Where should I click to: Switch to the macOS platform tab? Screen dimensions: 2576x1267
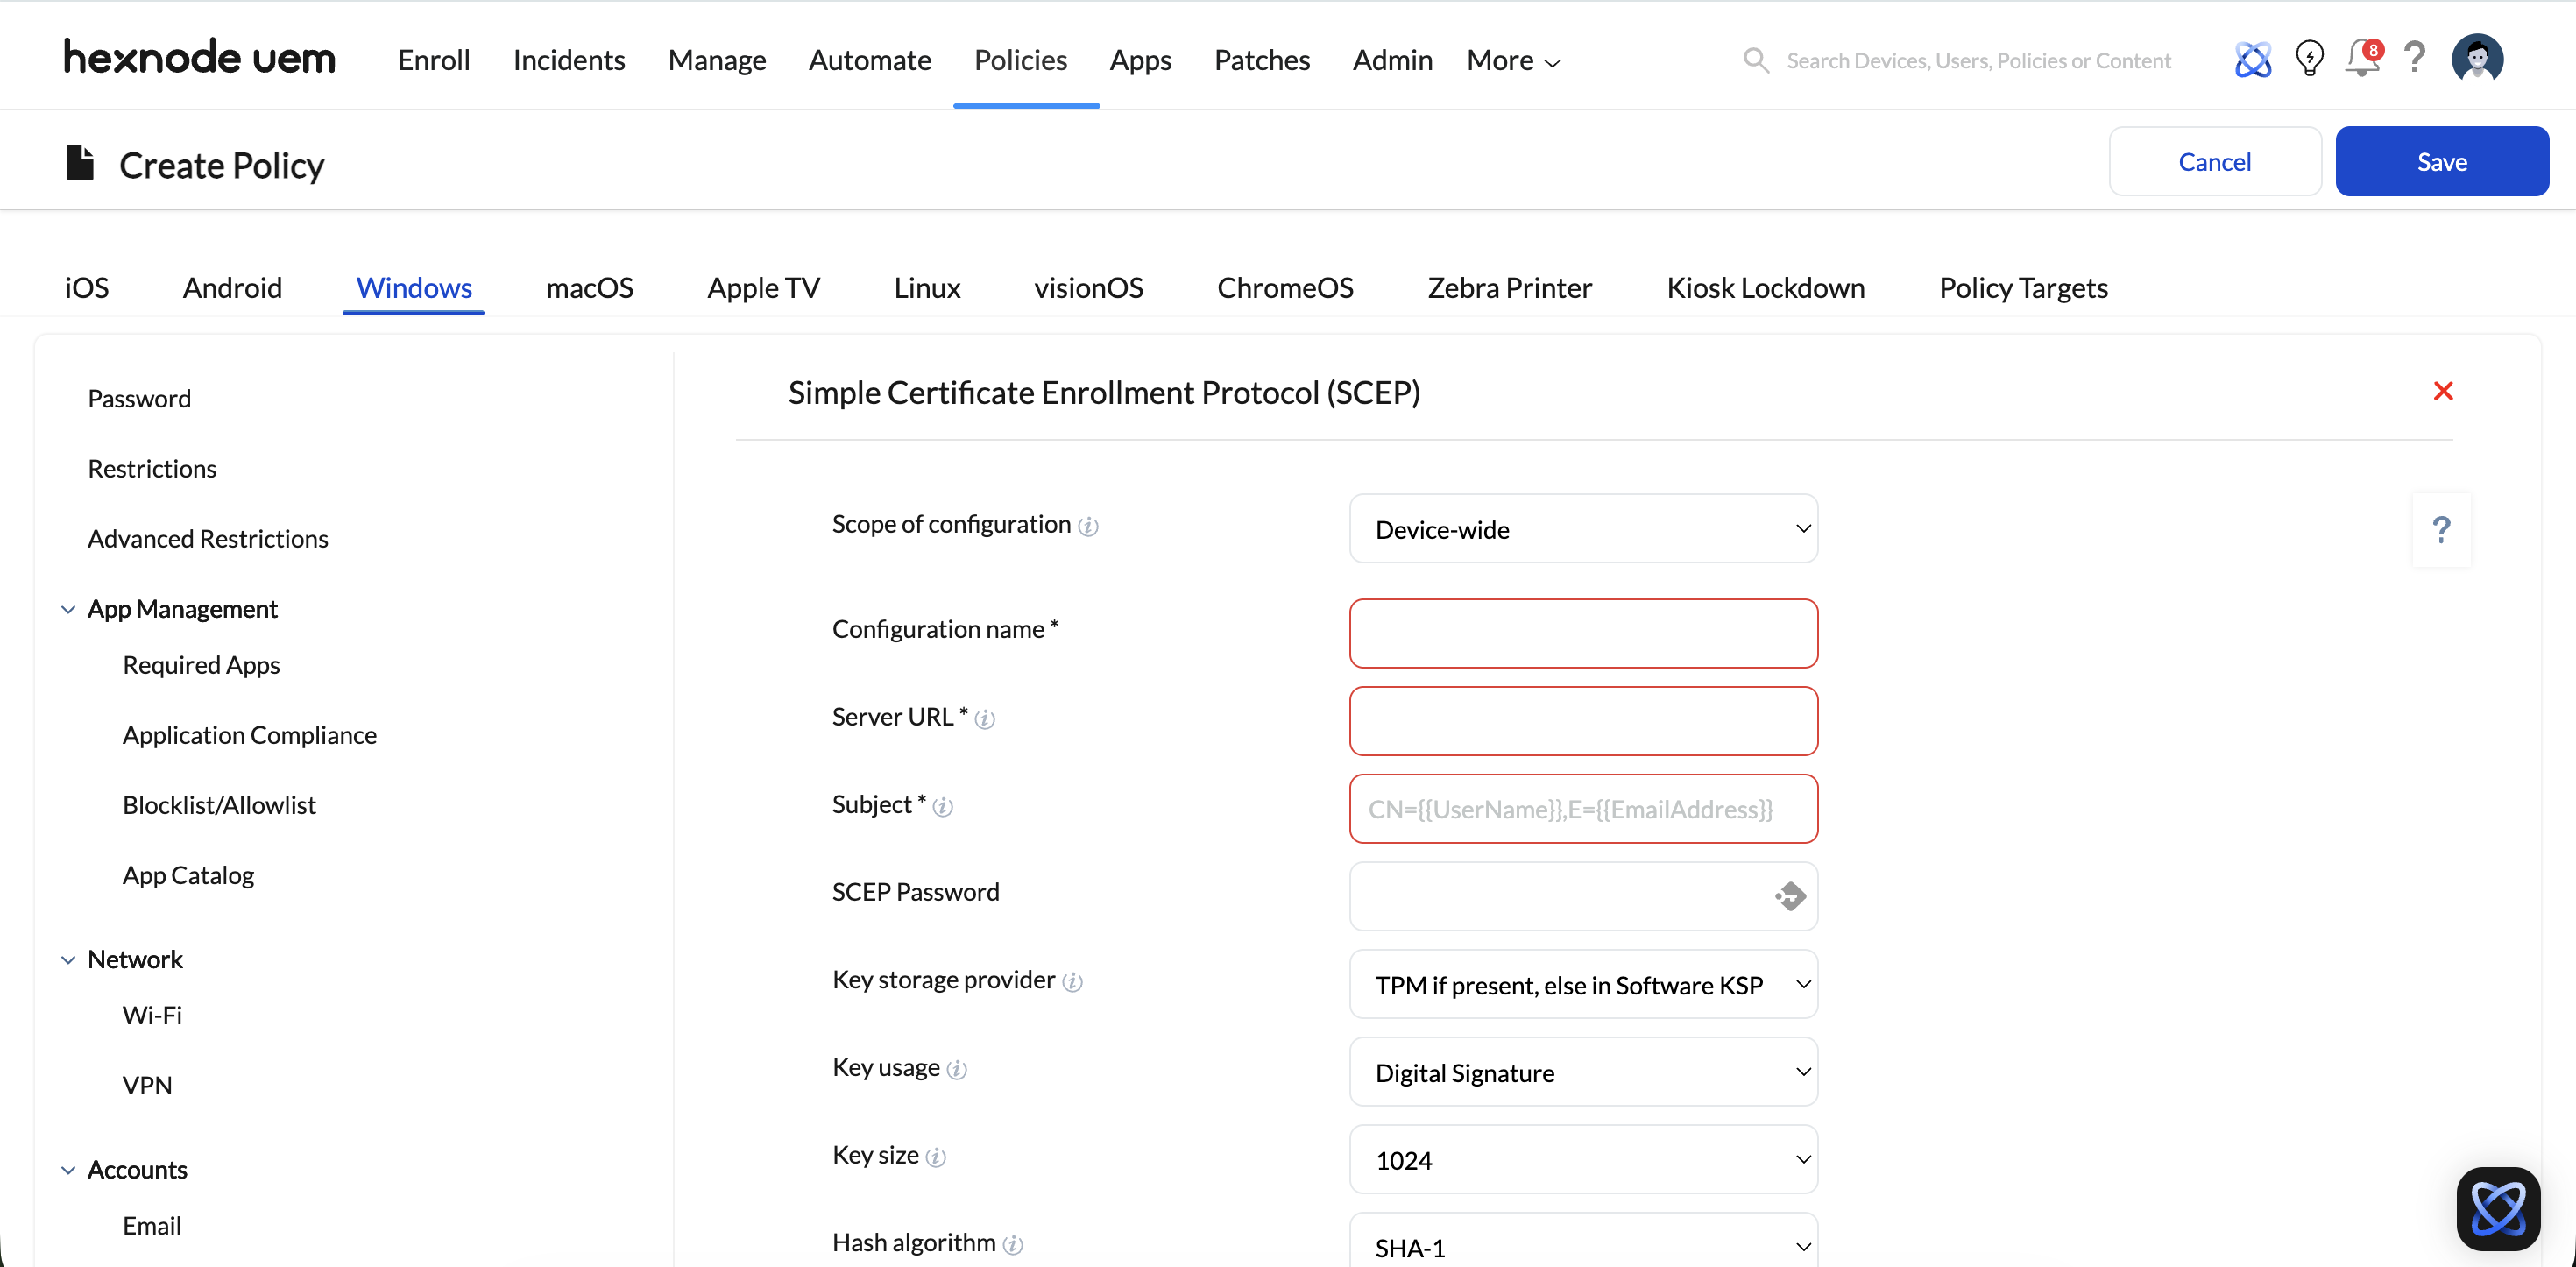pyautogui.click(x=589, y=288)
